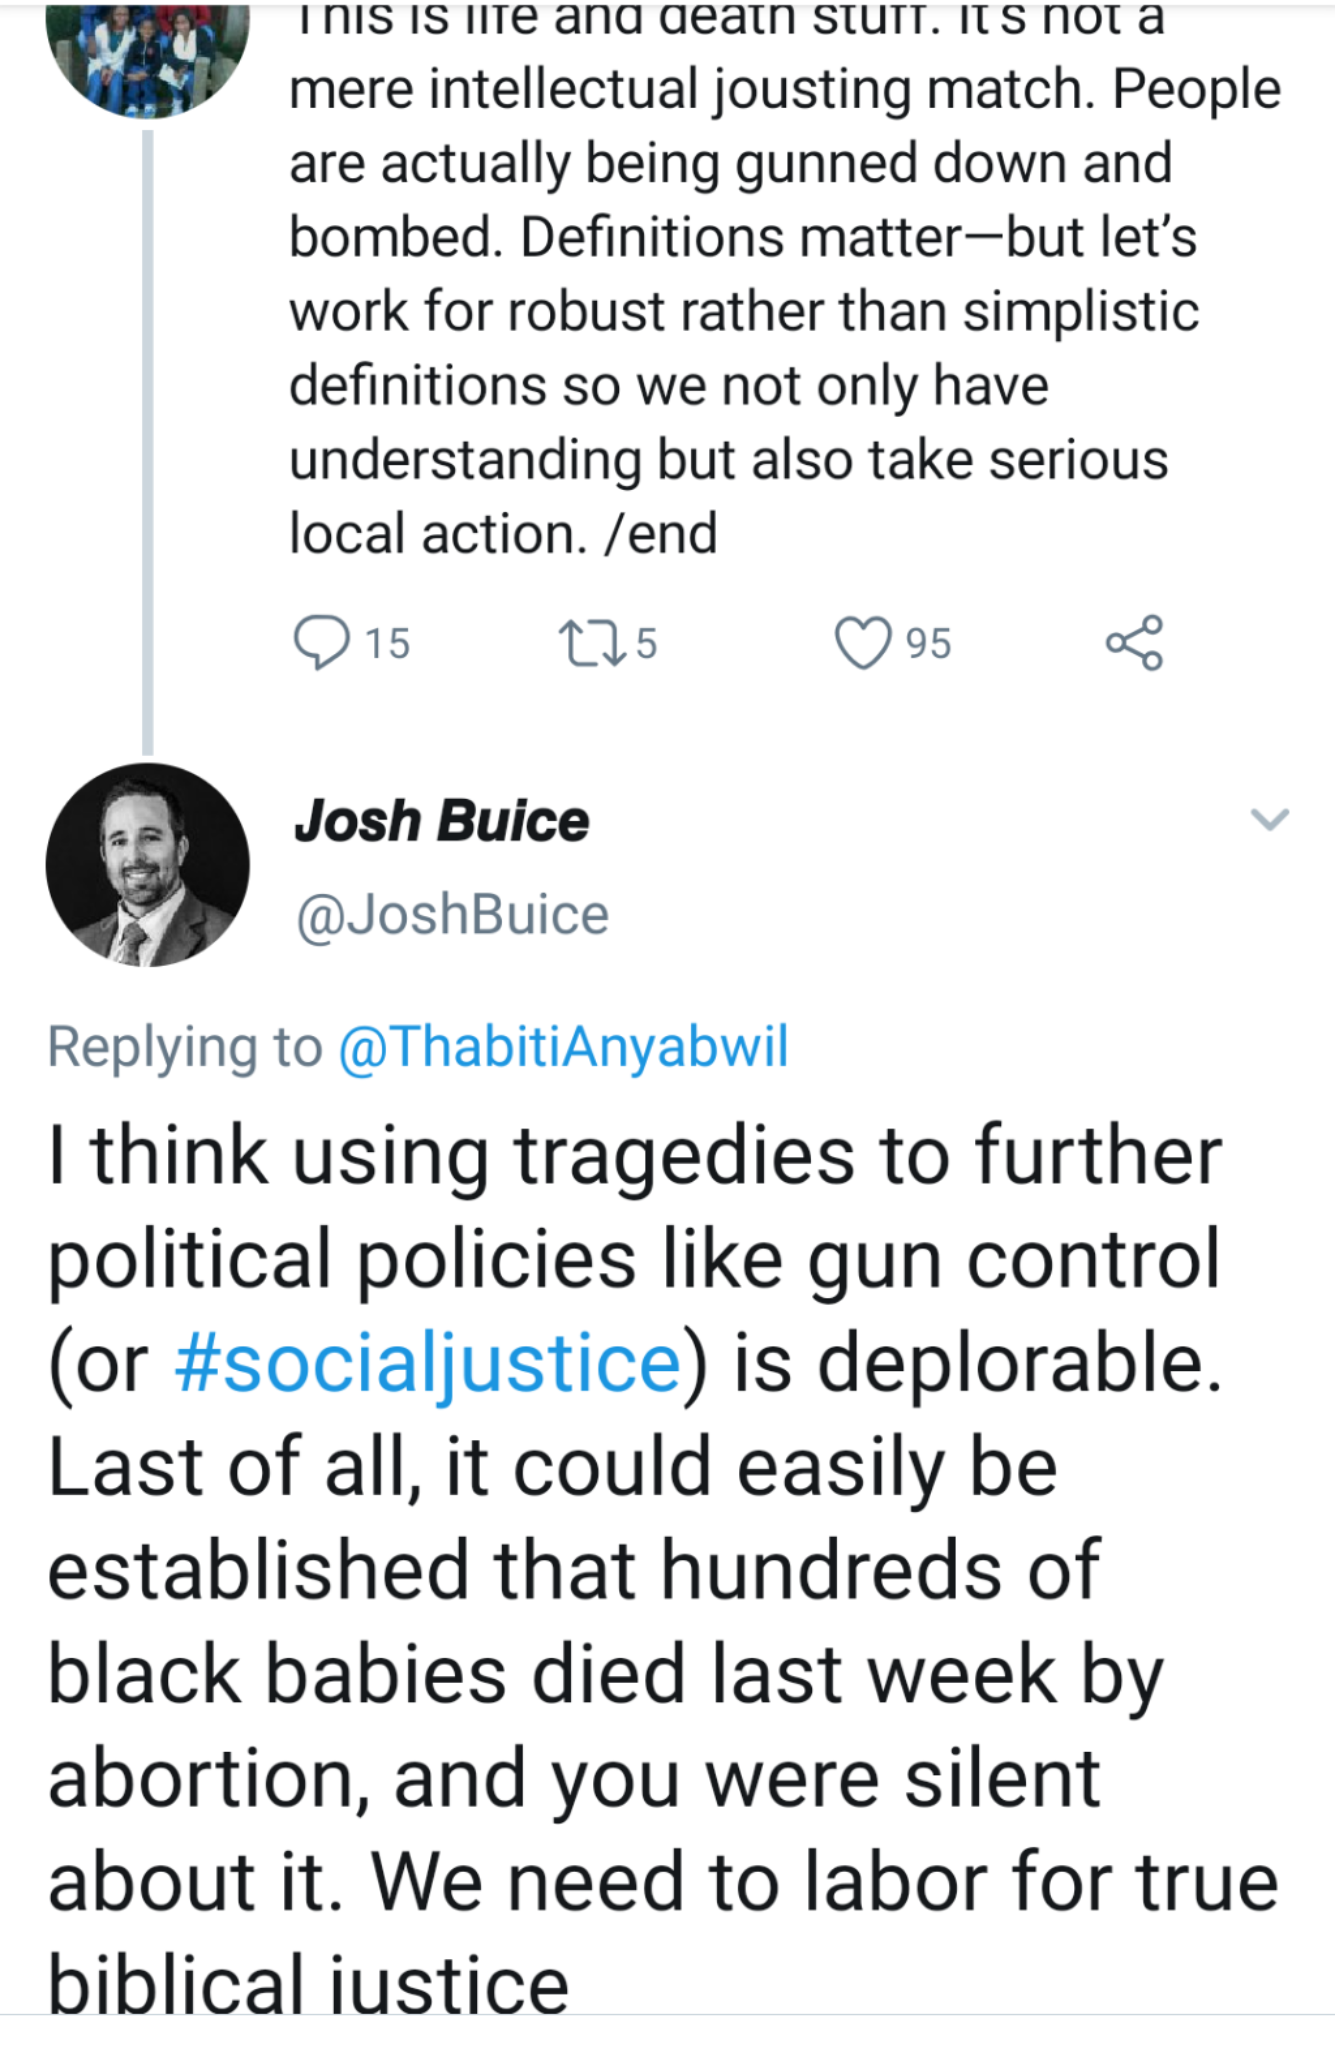Click the retweet count 5
This screenshot has width=1335, height=2048.
coord(646,643)
